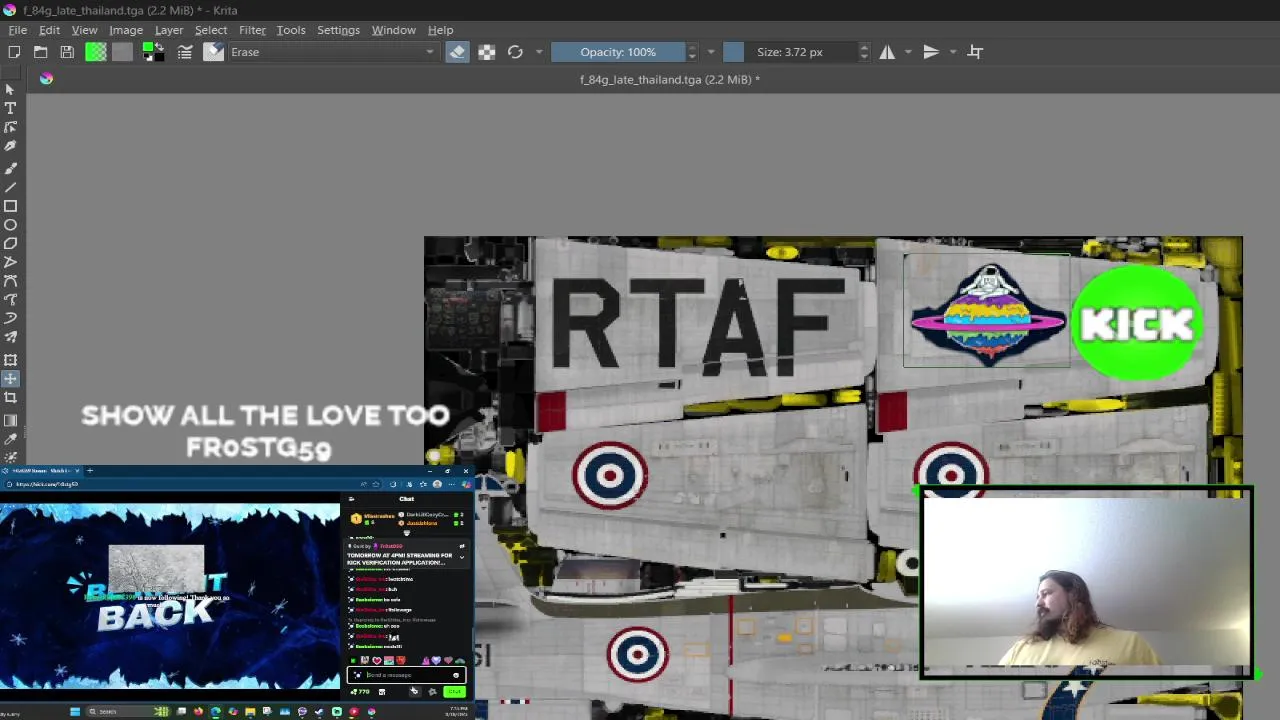Expand arrow next to reload preset

coord(539,52)
